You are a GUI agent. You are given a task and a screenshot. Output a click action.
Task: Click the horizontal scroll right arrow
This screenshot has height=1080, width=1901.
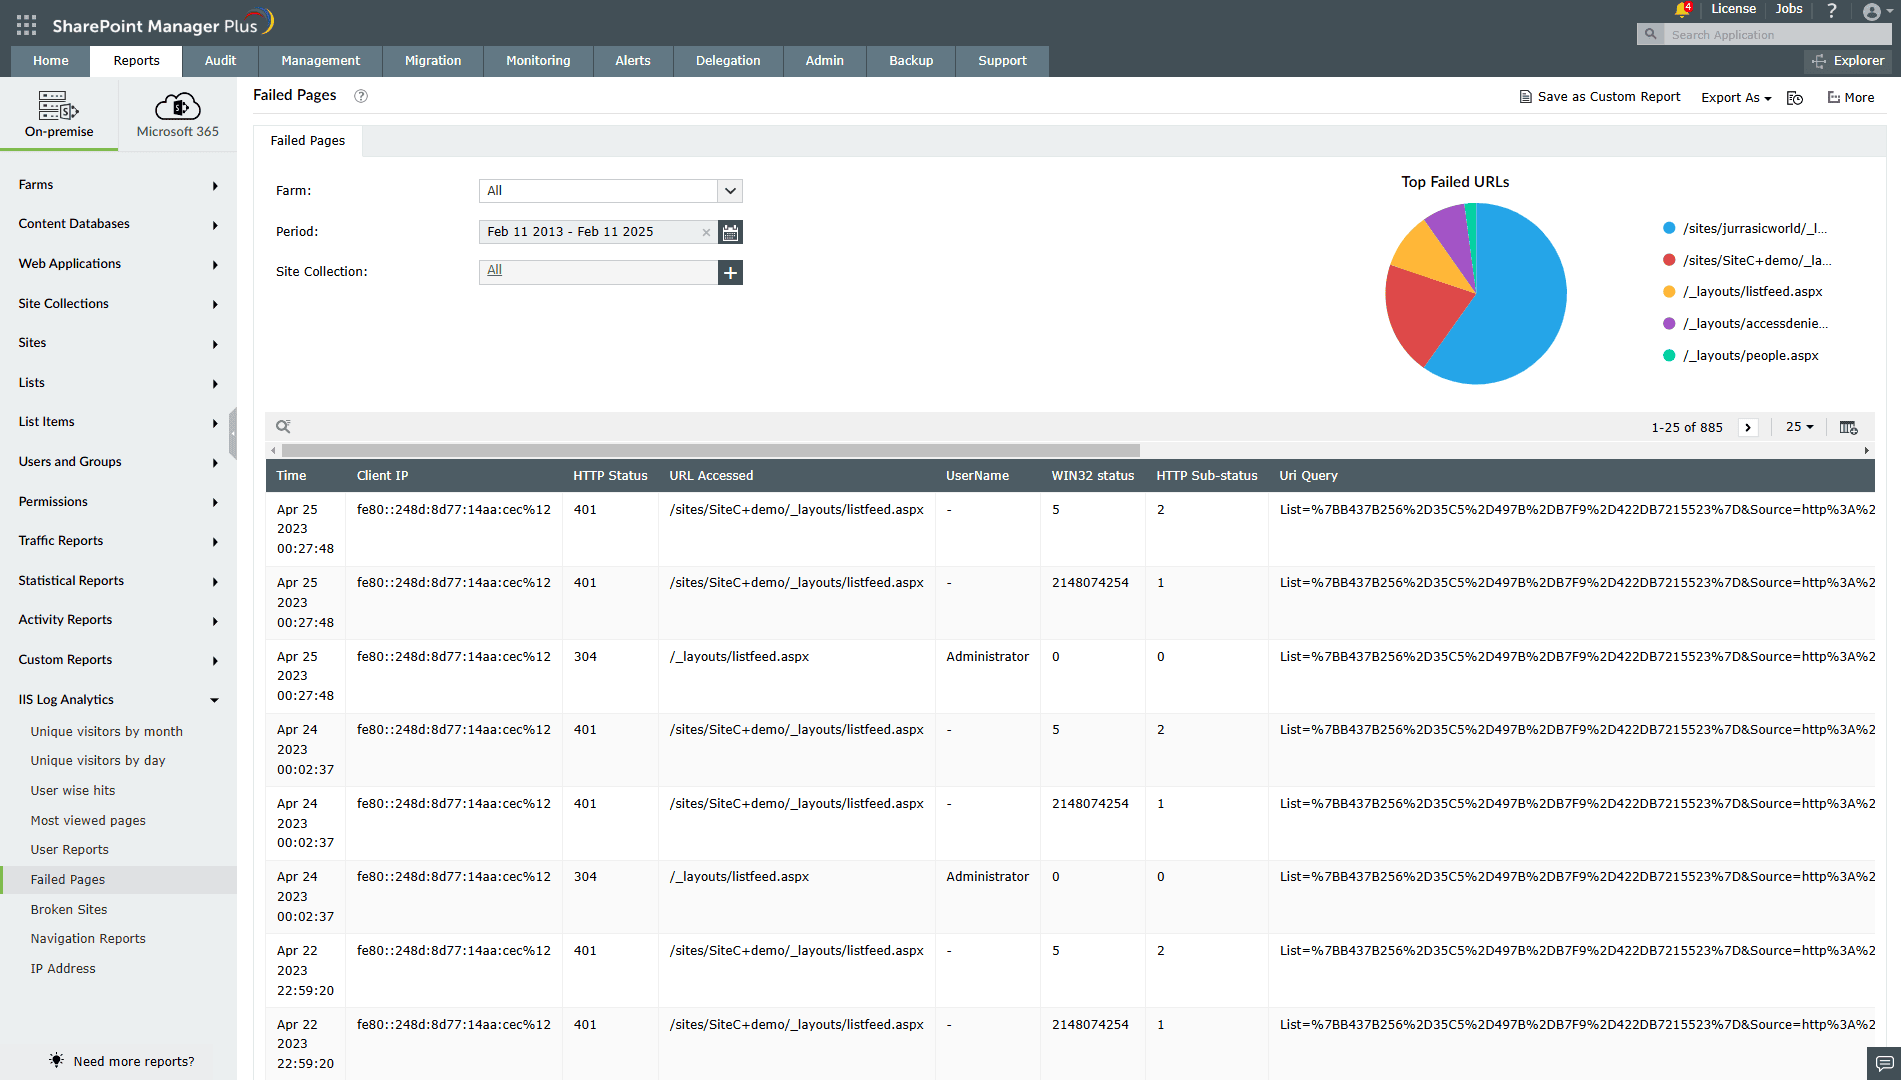tap(1867, 450)
